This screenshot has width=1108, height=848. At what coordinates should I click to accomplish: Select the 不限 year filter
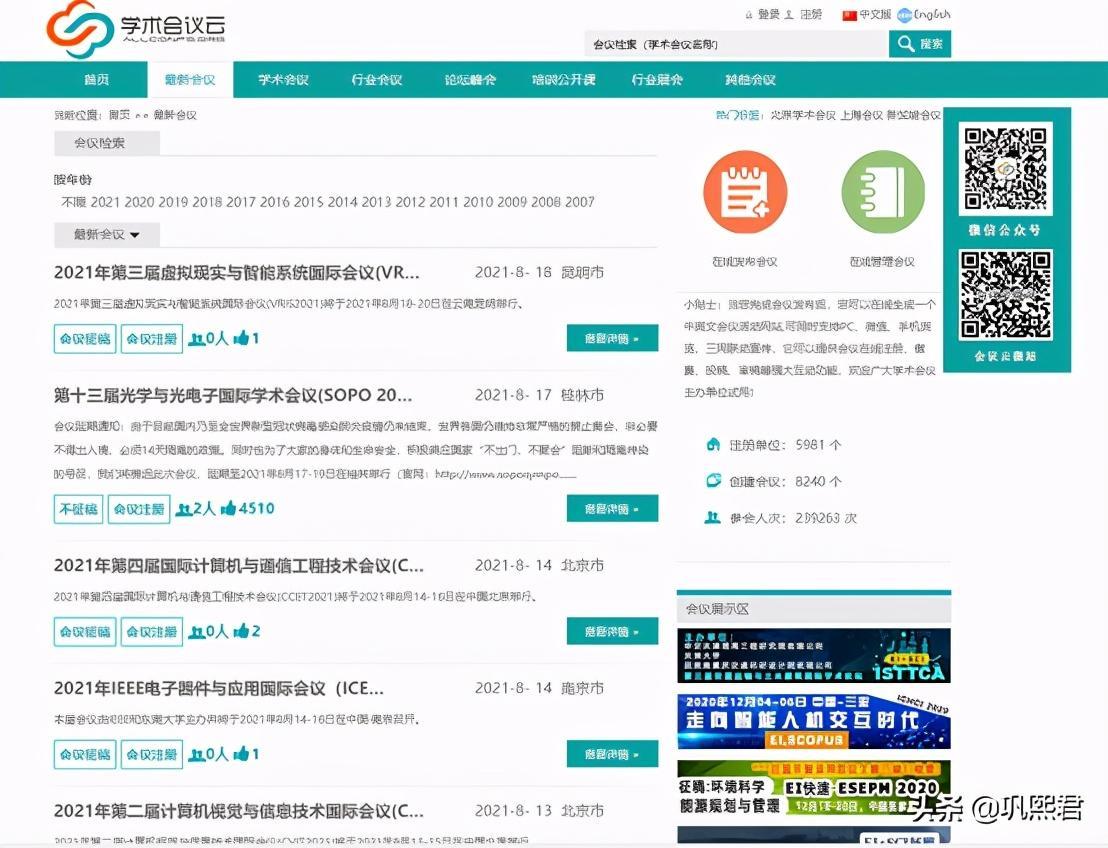74,202
